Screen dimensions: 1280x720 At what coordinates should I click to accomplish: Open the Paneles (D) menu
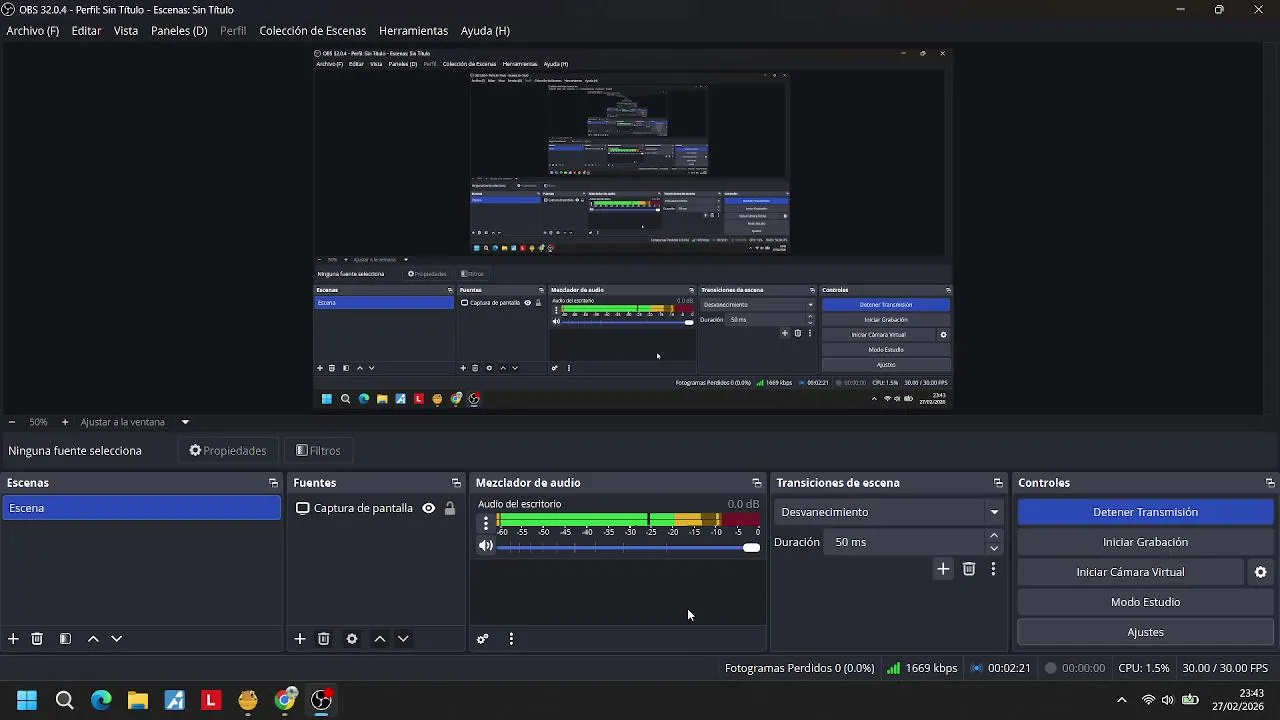tap(179, 31)
